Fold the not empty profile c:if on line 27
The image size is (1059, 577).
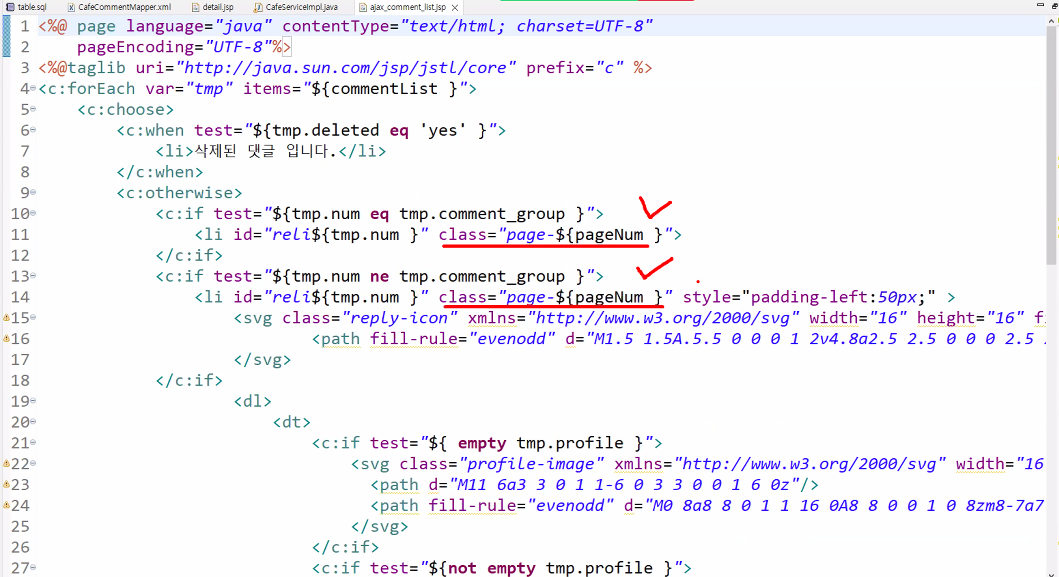(33, 568)
